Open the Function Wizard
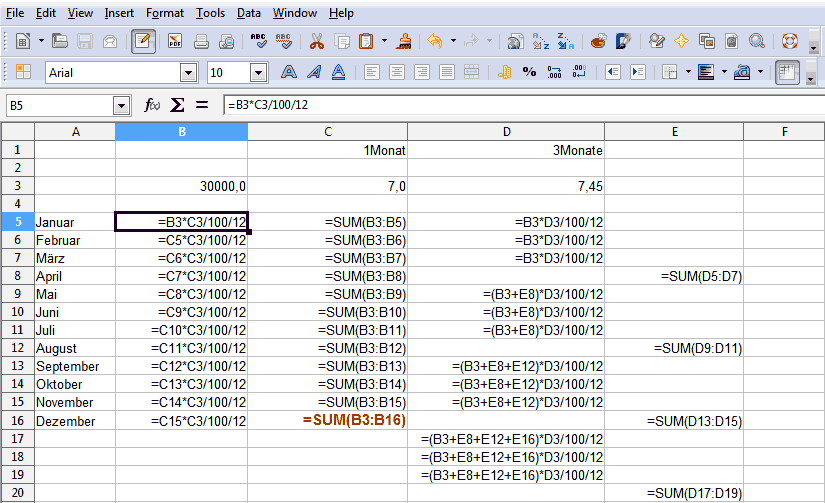Image resolution: width=825 pixels, height=503 pixels. [152, 105]
